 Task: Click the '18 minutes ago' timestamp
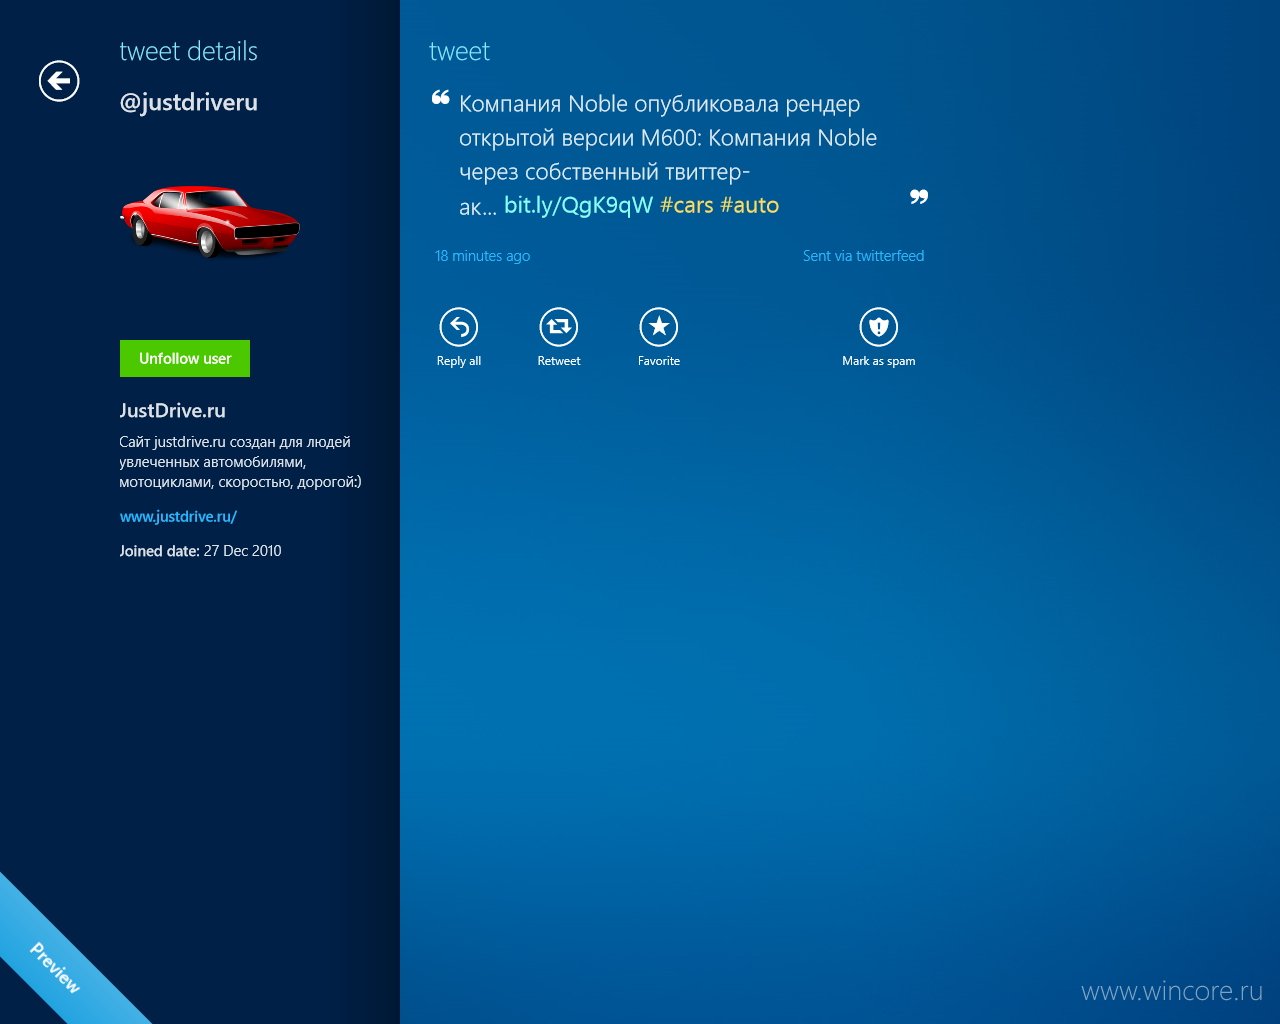tap(482, 256)
